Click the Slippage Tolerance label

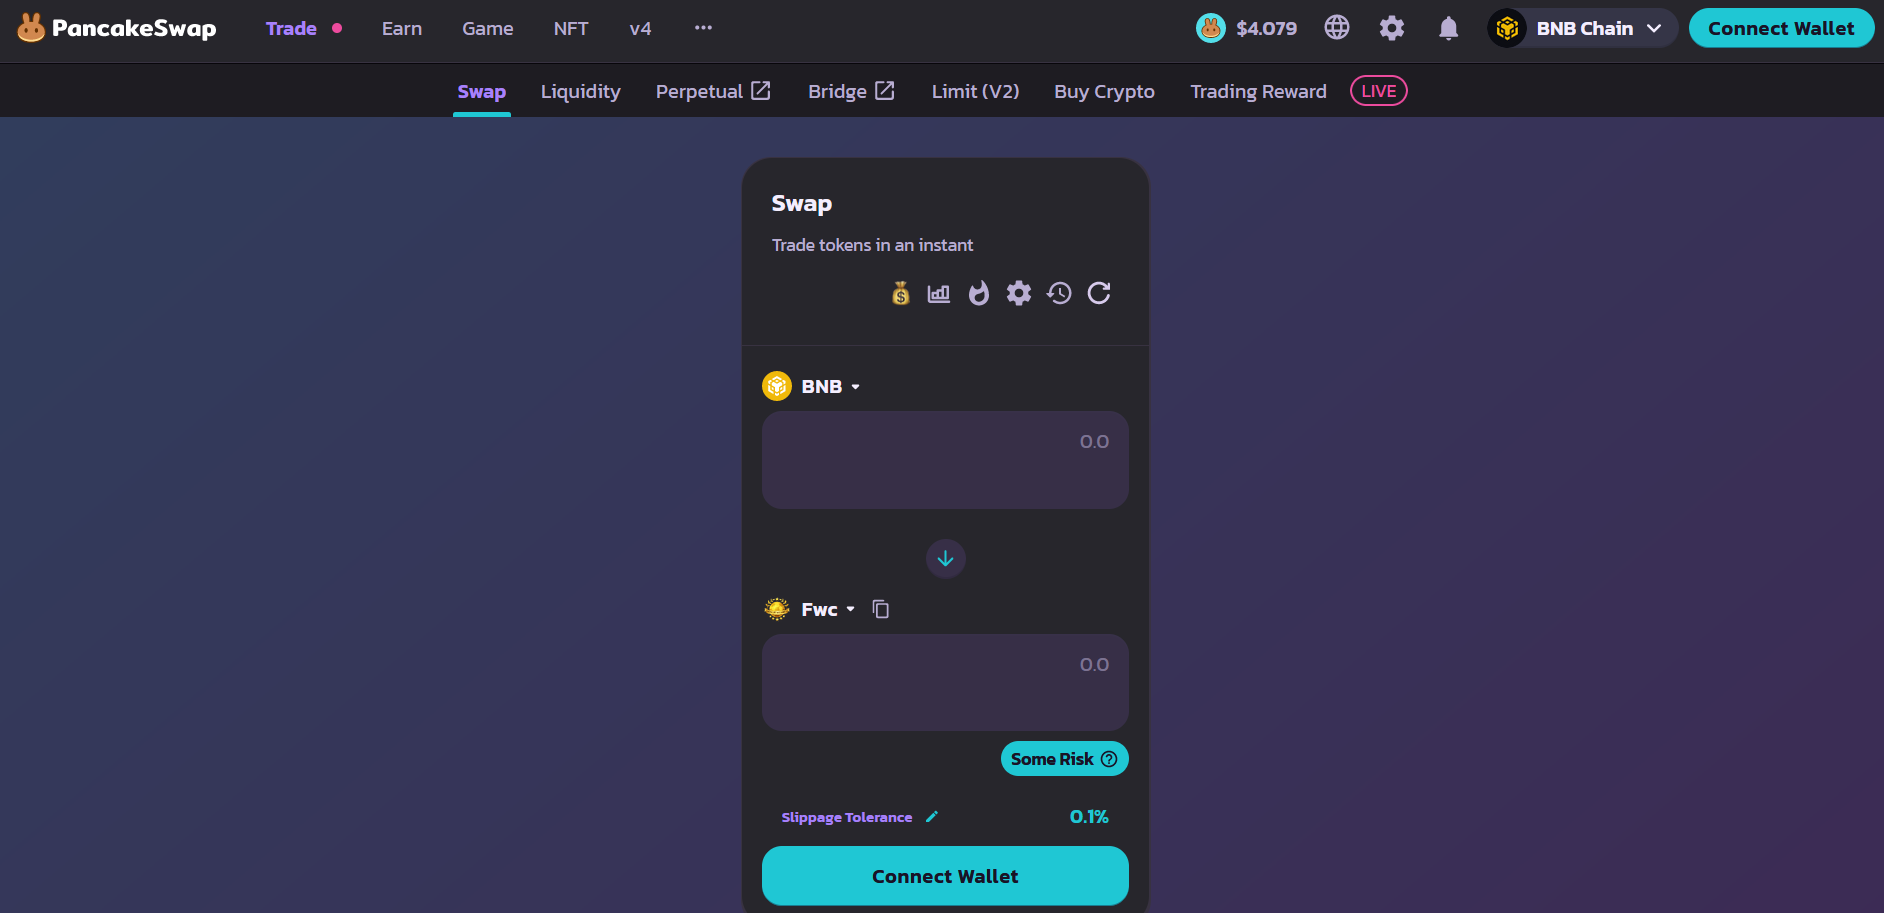pyautogui.click(x=847, y=817)
